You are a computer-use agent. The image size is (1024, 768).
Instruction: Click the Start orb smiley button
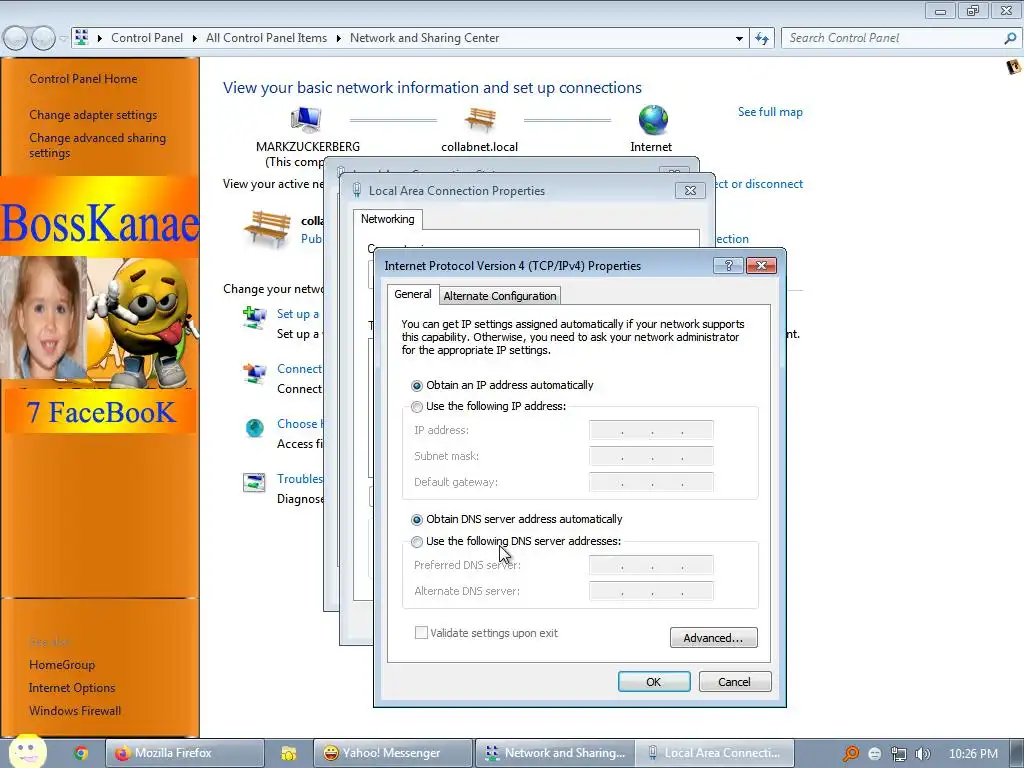28,751
